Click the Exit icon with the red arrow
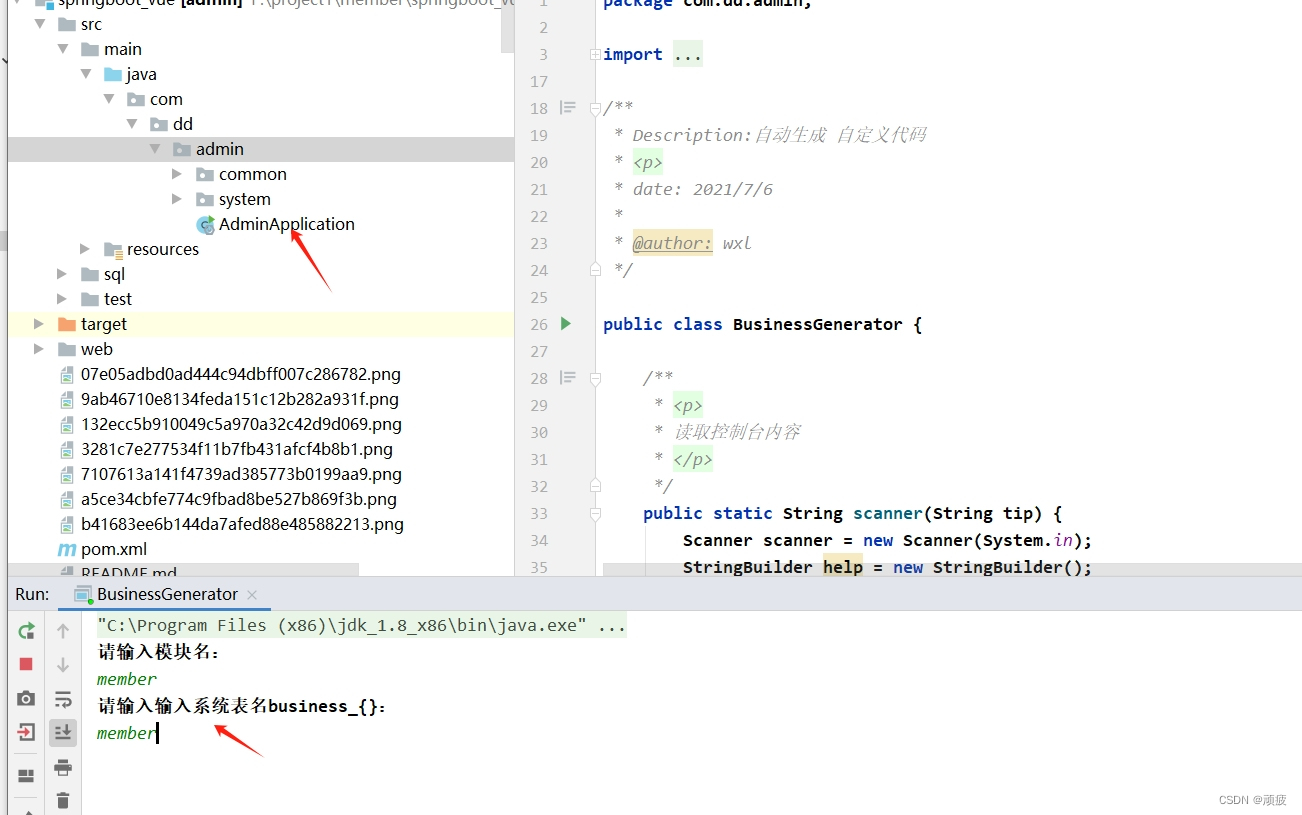The height and width of the screenshot is (815, 1302). pyautogui.click(x=26, y=732)
